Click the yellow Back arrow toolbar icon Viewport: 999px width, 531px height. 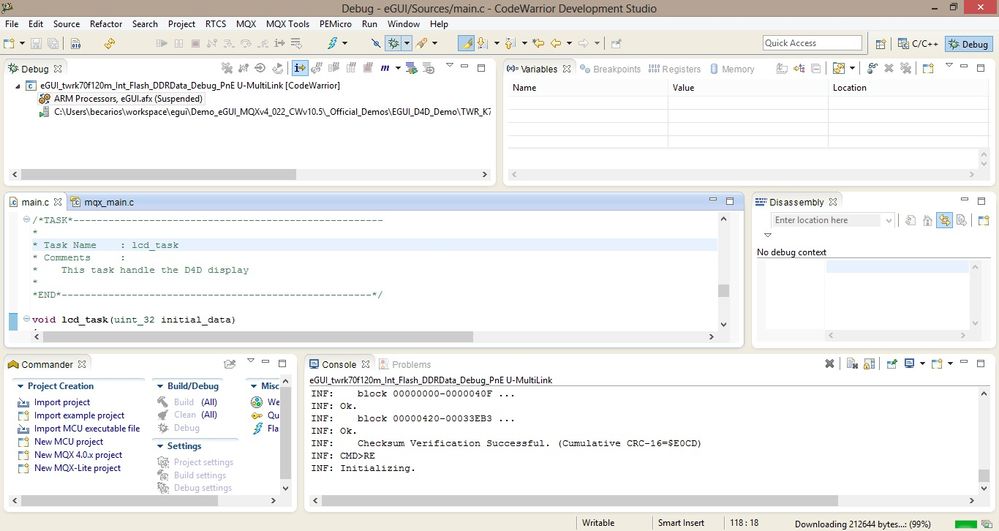pyautogui.click(x=556, y=43)
